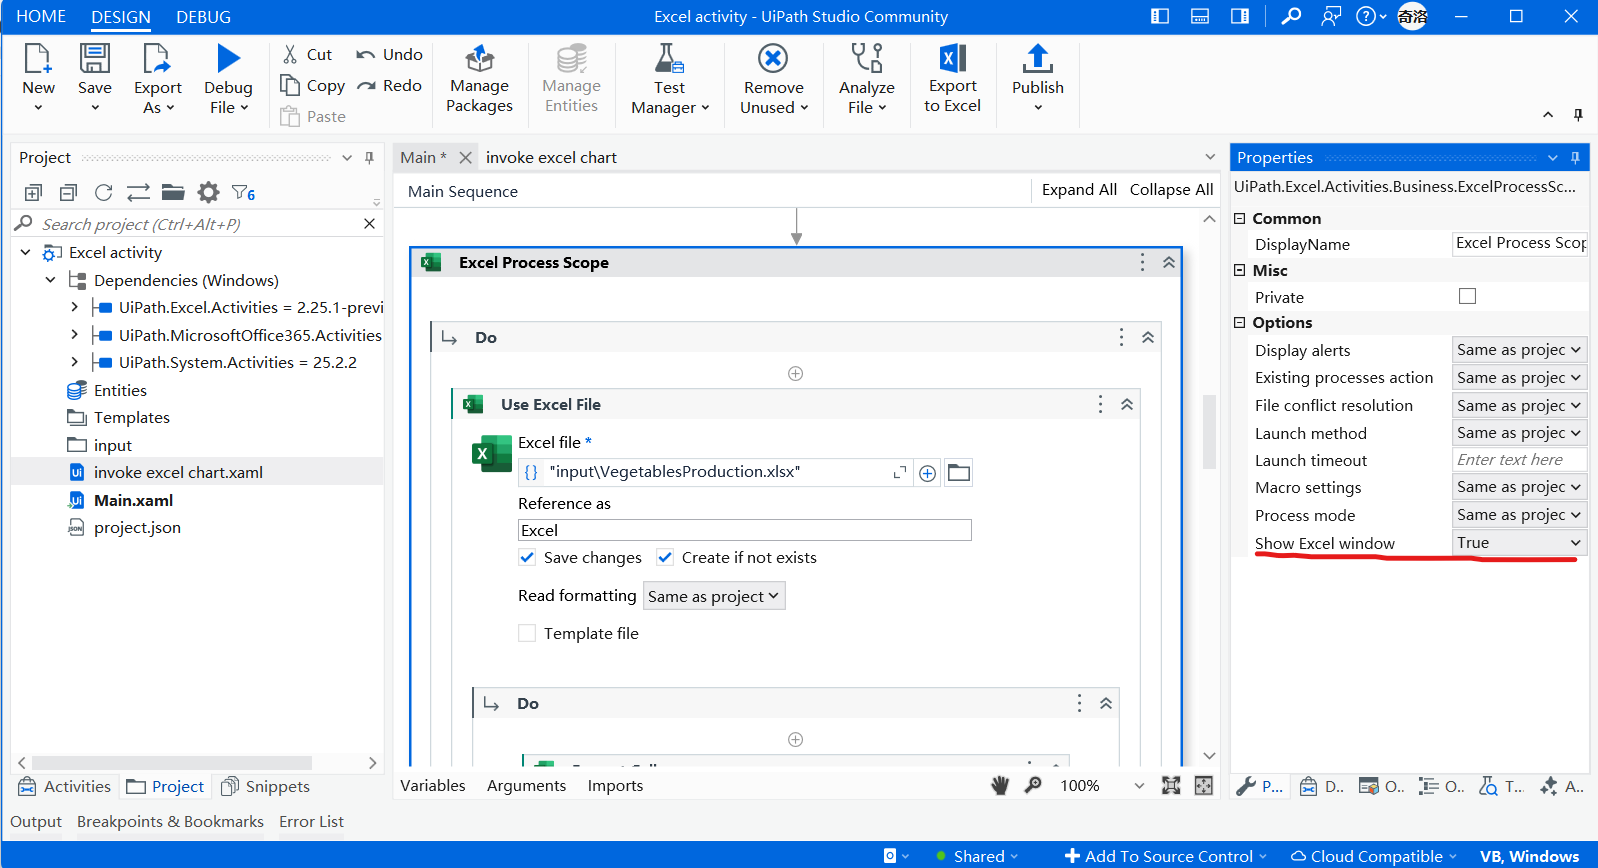Toggle the Create if not exists checkbox
Screen dimensions: 1598x868
coord(665,558)
